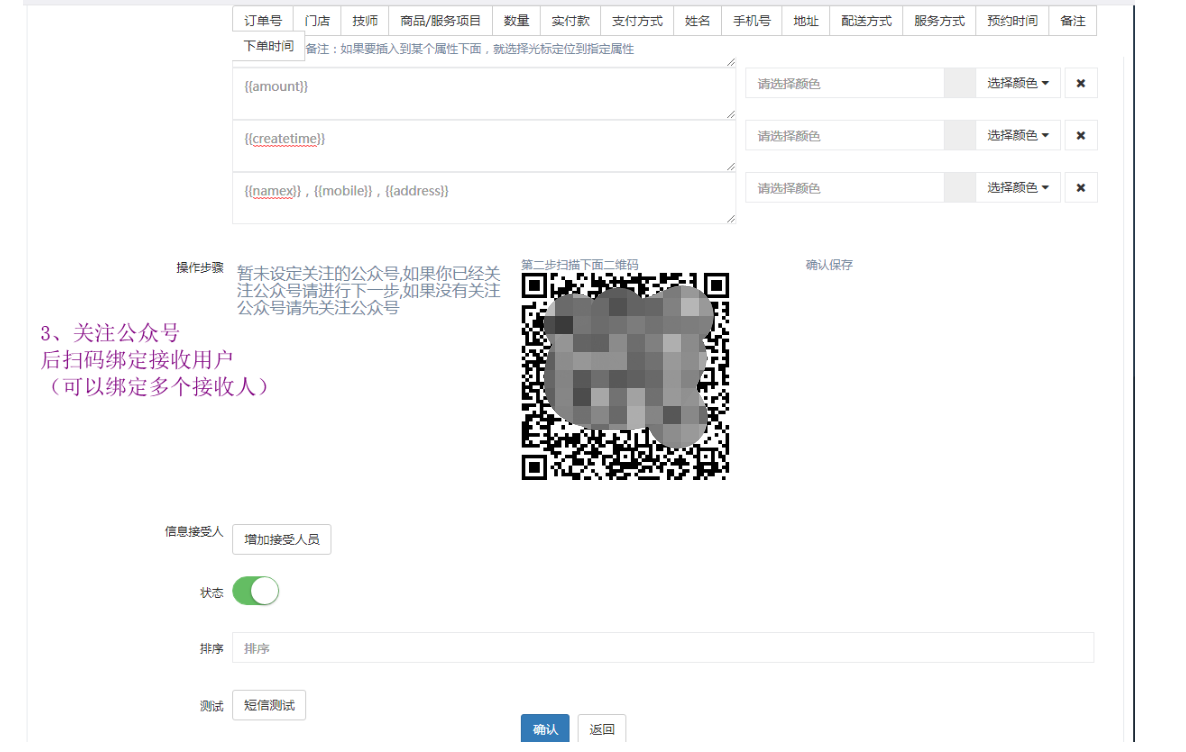This screenshot has width=1186, height=752.
Task: Click into the {{createtime}} text area
Action: pyautogui.click(x=484, y=145)
